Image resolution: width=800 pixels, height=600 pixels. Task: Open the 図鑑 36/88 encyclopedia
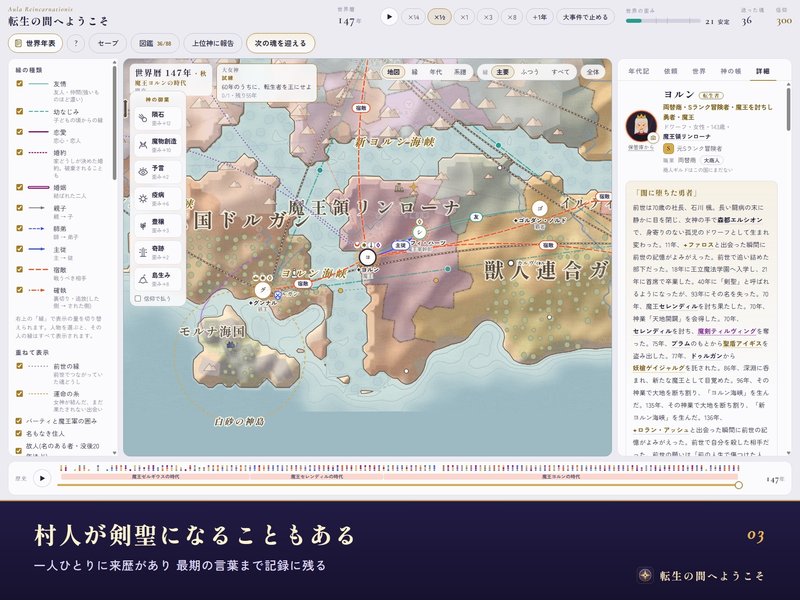(x=155, y=43)
